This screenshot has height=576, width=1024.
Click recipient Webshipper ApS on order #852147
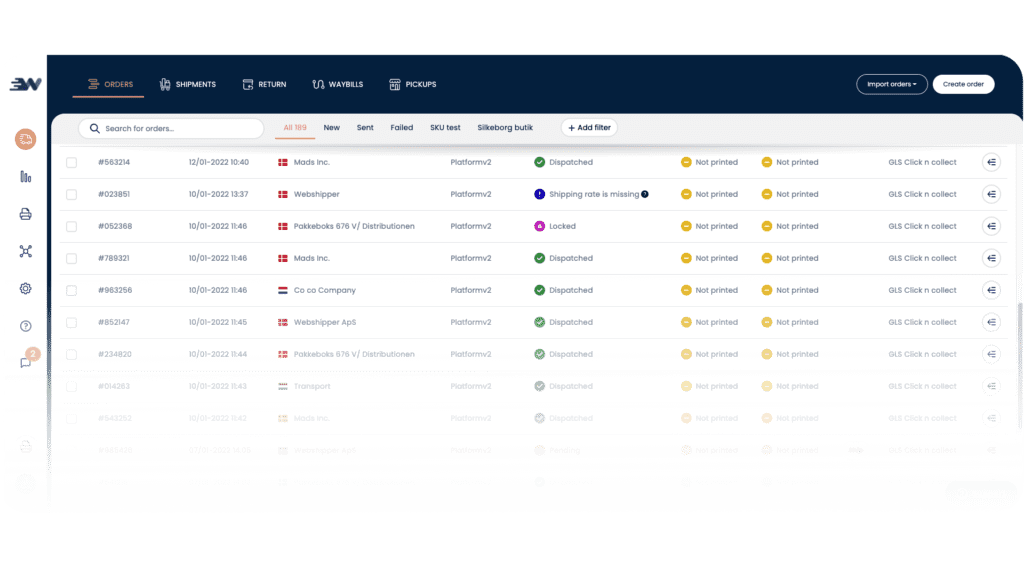tap(325, 322)
